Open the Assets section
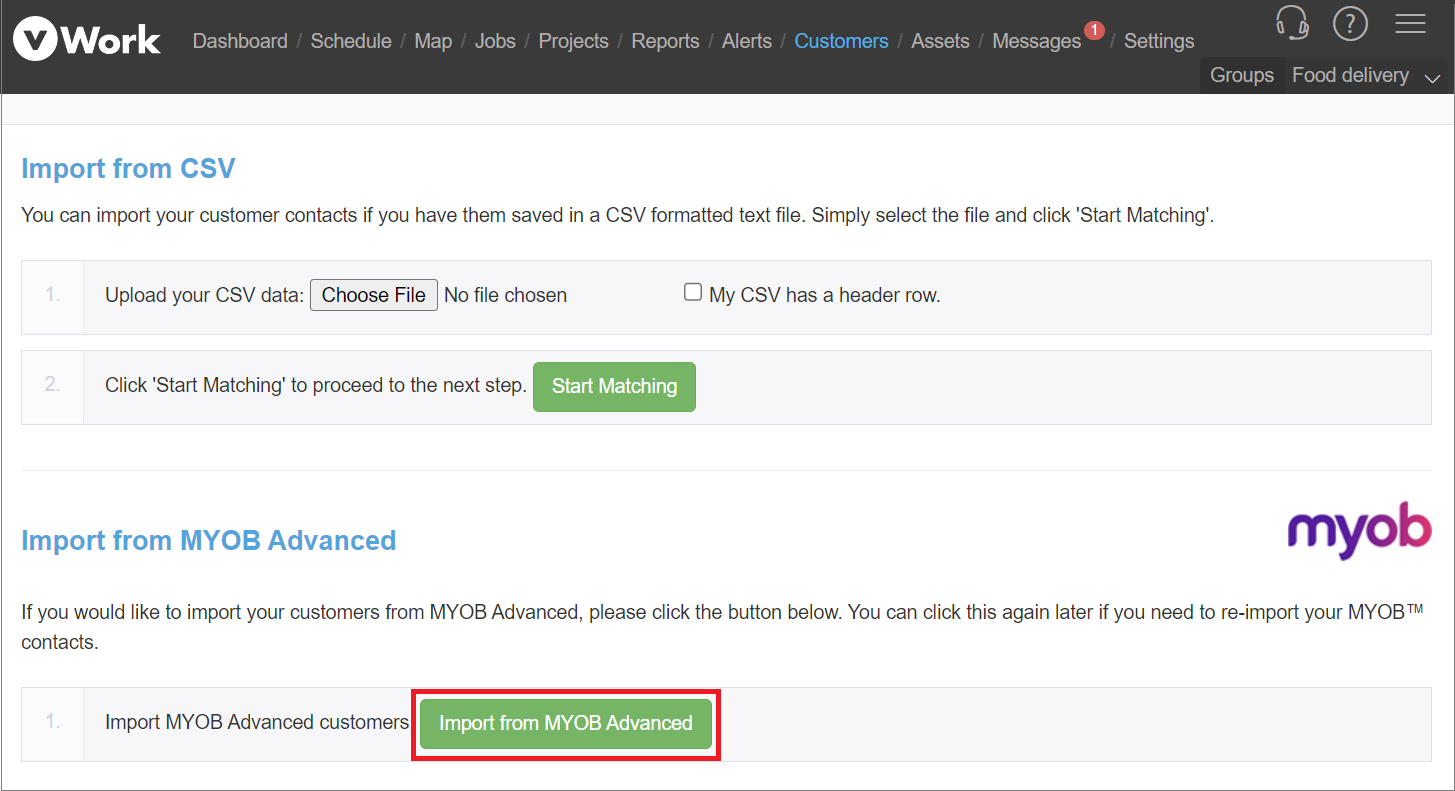The width and height of the screenshot is (1455, 791). [940, 41]
